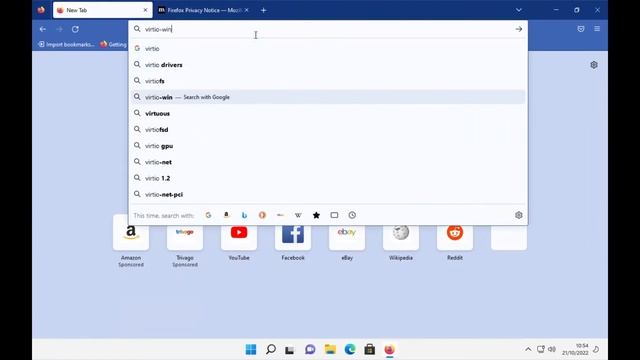Select the 'virtuous' suggestion

tap(328, 113)
